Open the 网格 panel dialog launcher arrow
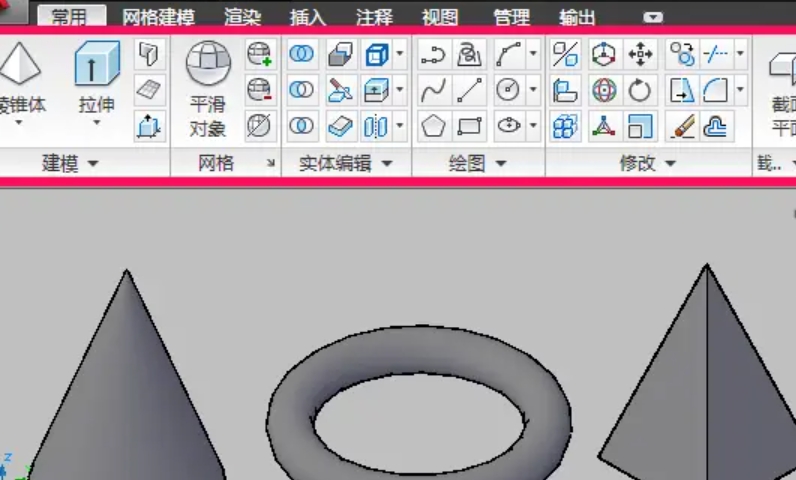Image resolution: width=796 pixels, height=480 pixels. [x=271, y=163]
